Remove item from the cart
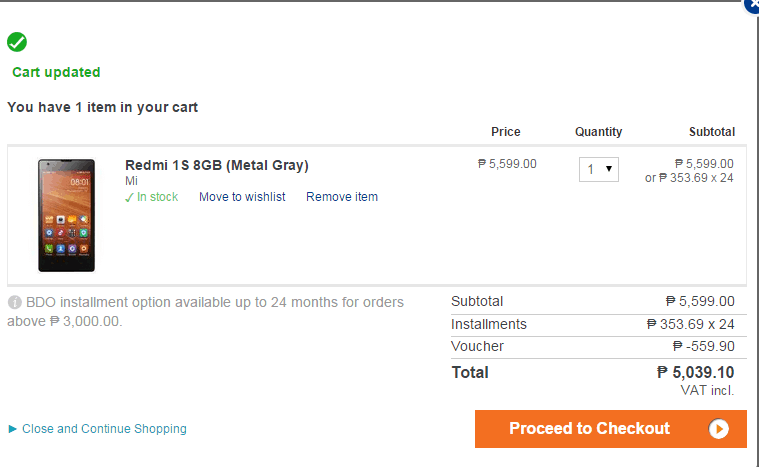The height and width of the screenshot is (467, 759). coord(342,197)
